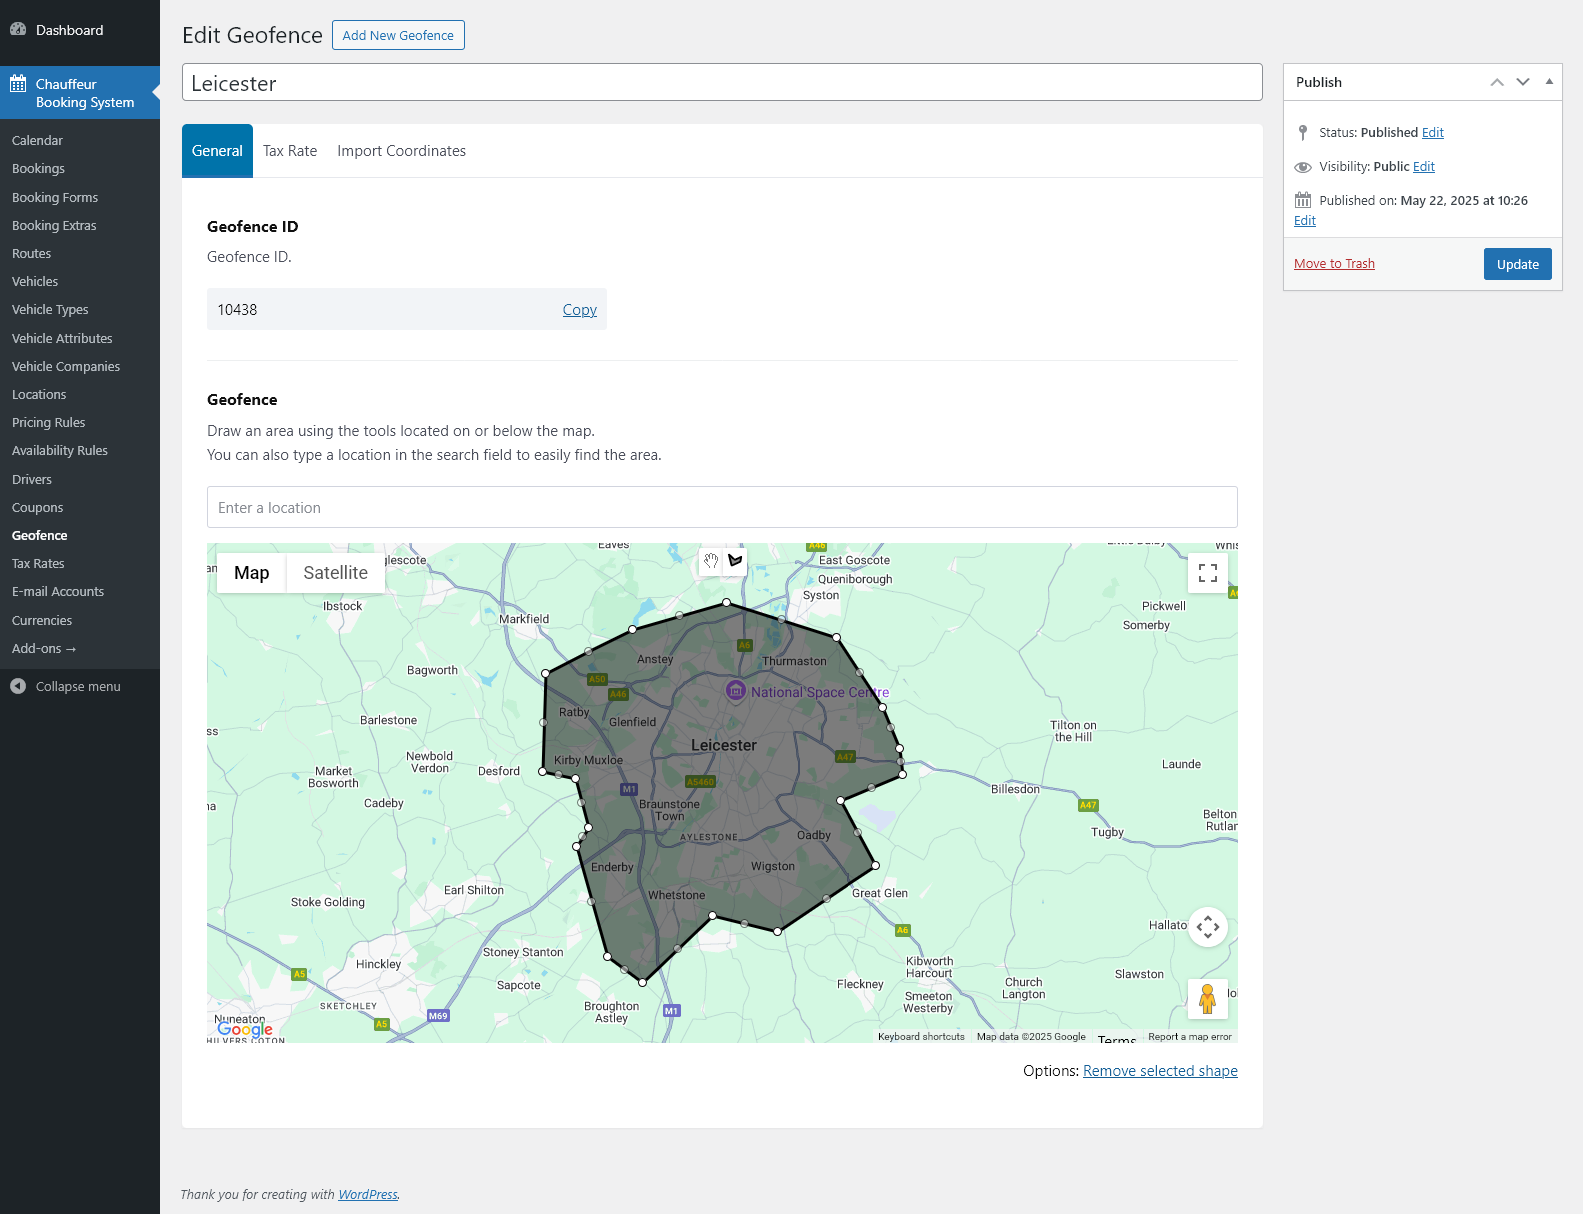The width and height of the screenshot is (1583, 1214).
Task: Click the Hinckley label on map
Action: tap(378, 965)
